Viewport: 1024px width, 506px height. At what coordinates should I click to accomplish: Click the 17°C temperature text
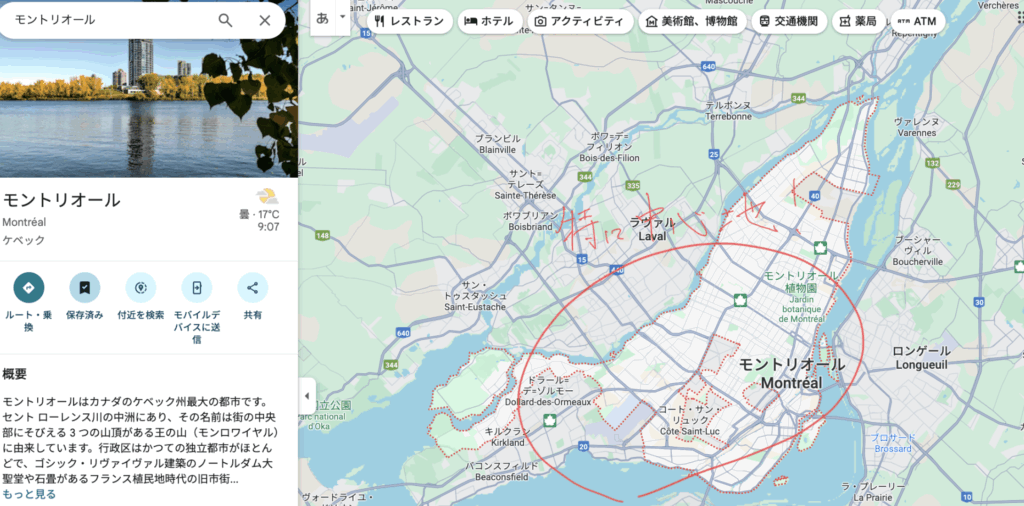(268, 214)
